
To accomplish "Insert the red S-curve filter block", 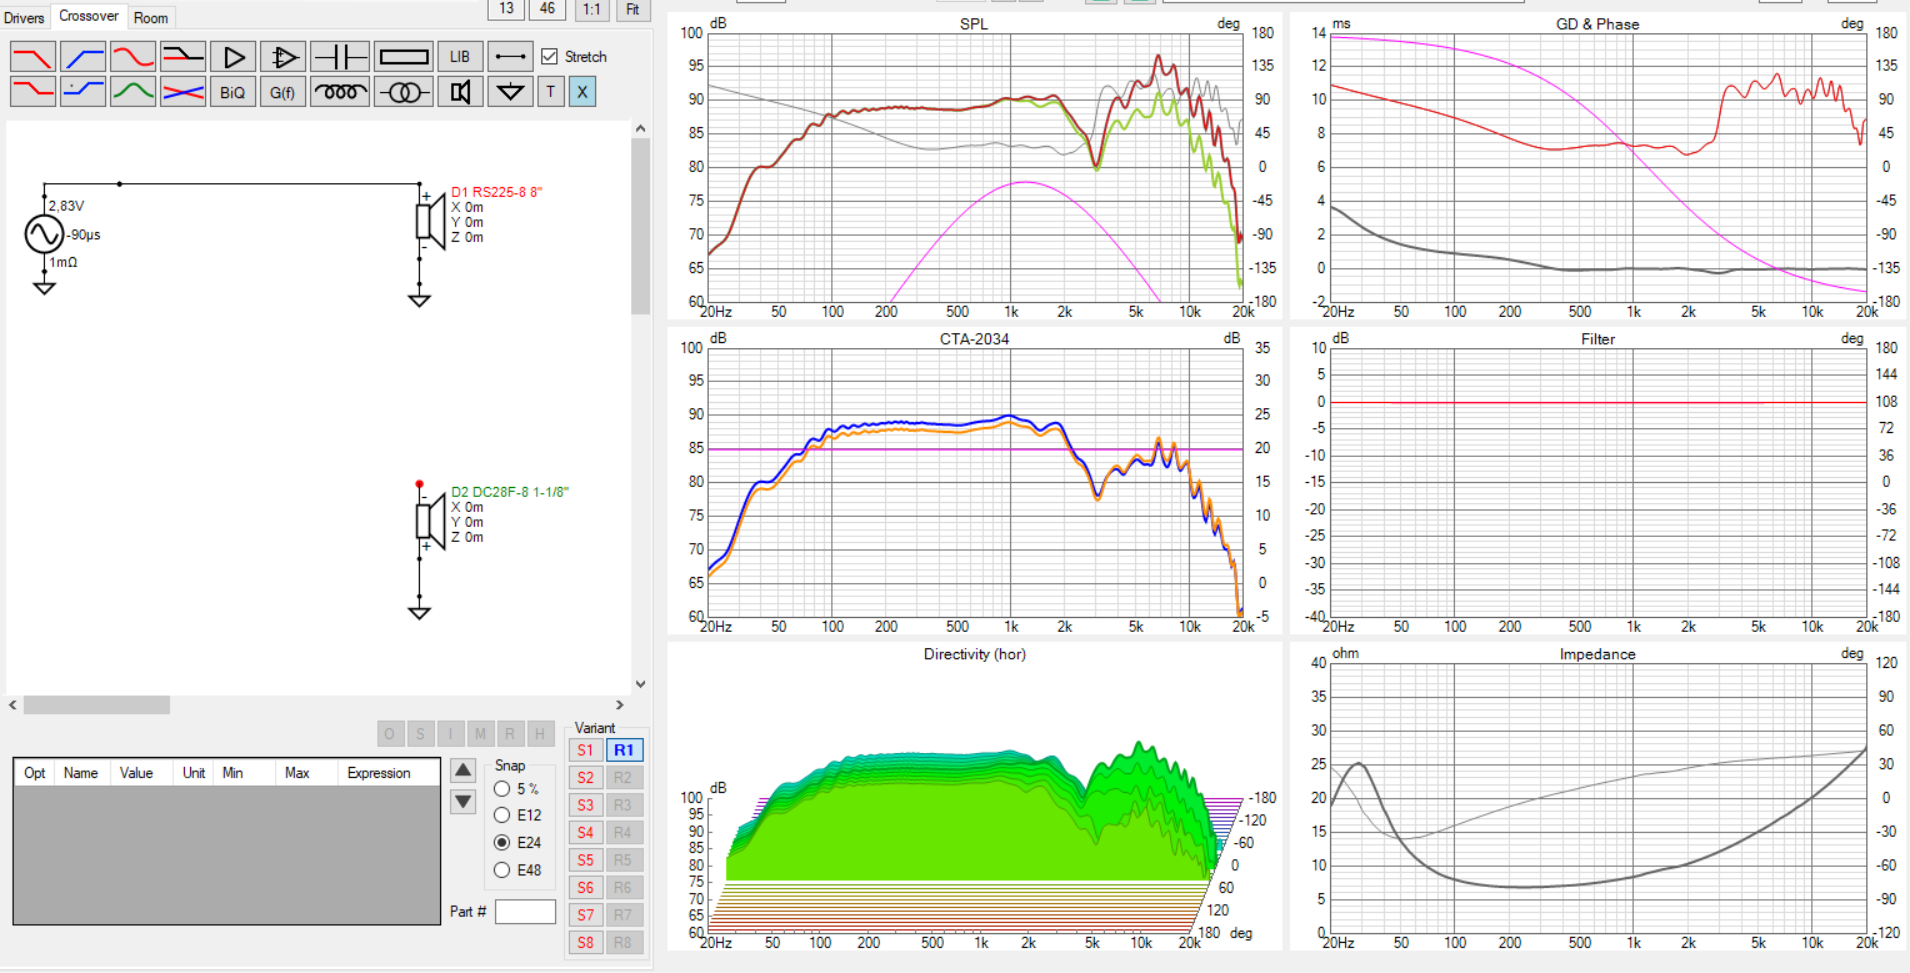I will coord(133,57).
